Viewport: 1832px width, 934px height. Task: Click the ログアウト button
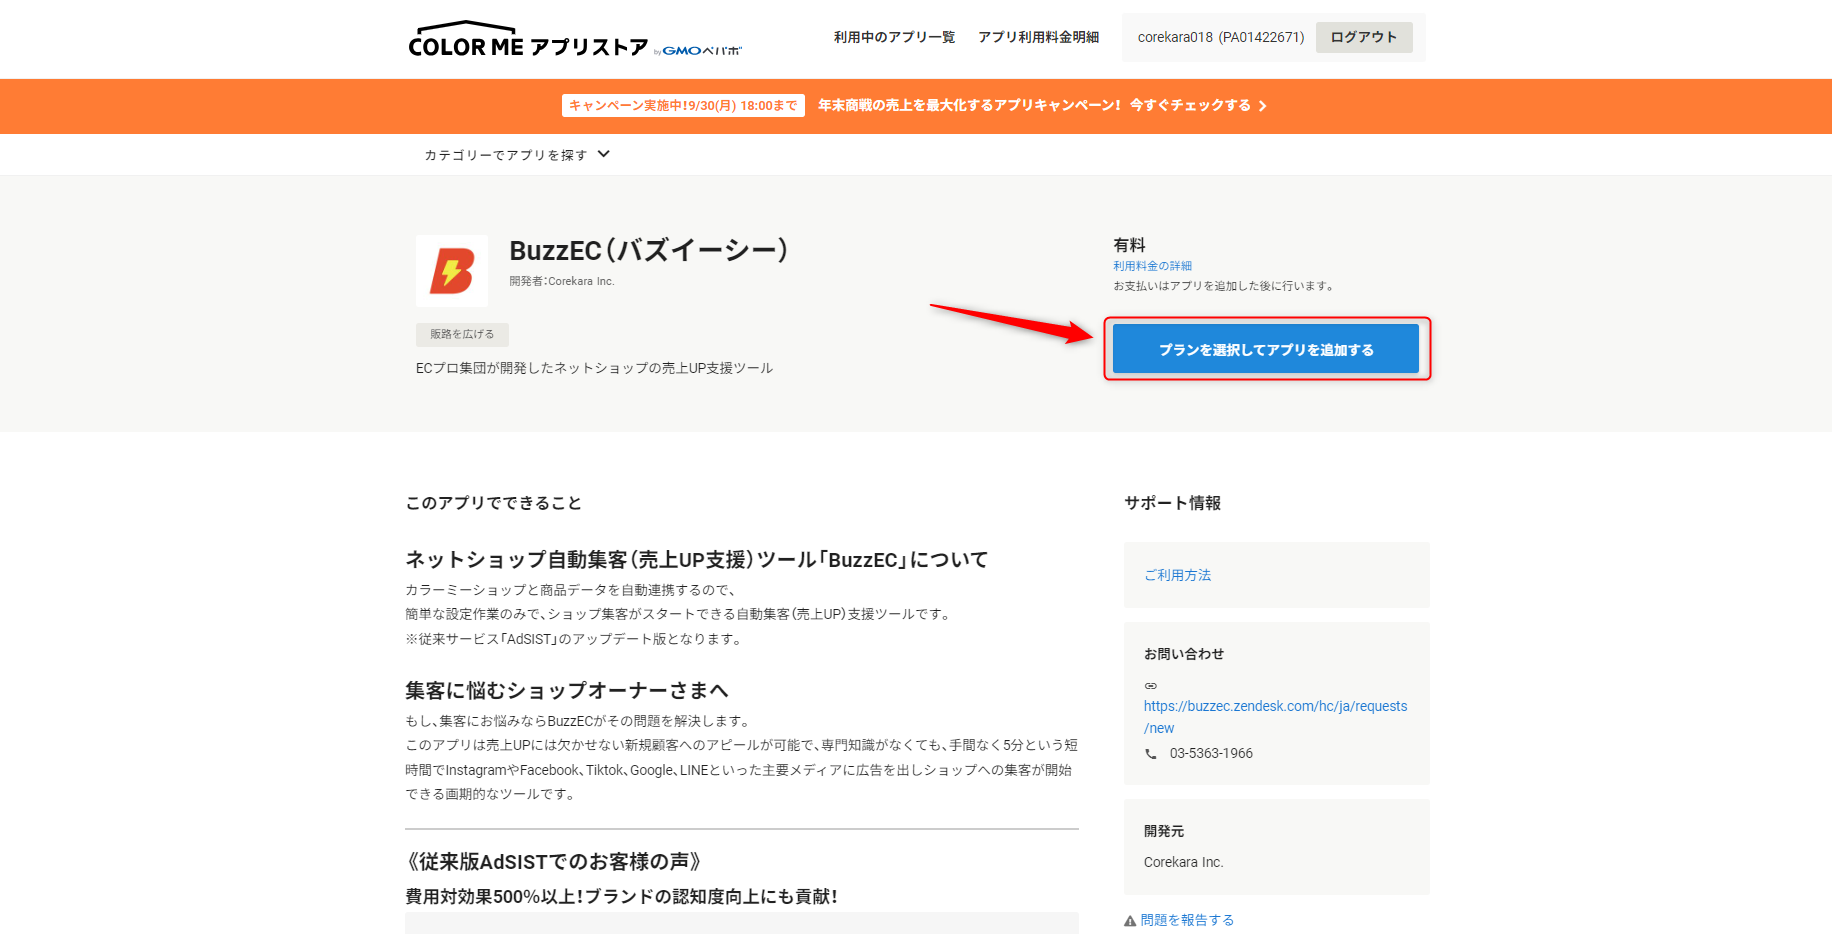point(1364,37)
